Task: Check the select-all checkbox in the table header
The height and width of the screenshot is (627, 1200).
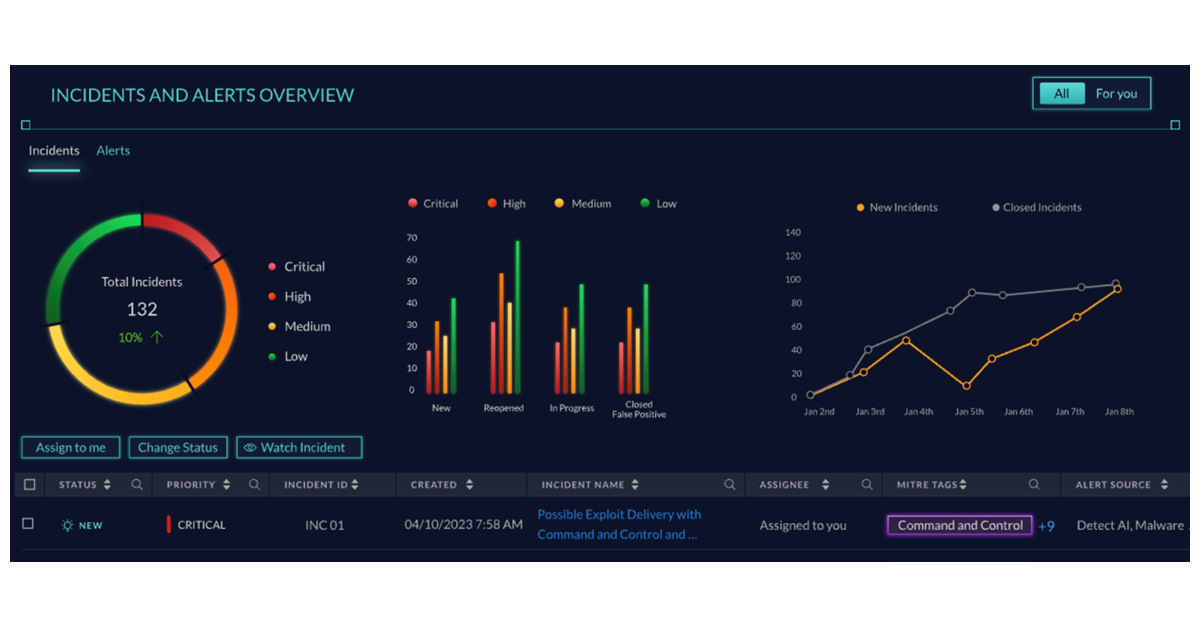Action: point(29,484)
